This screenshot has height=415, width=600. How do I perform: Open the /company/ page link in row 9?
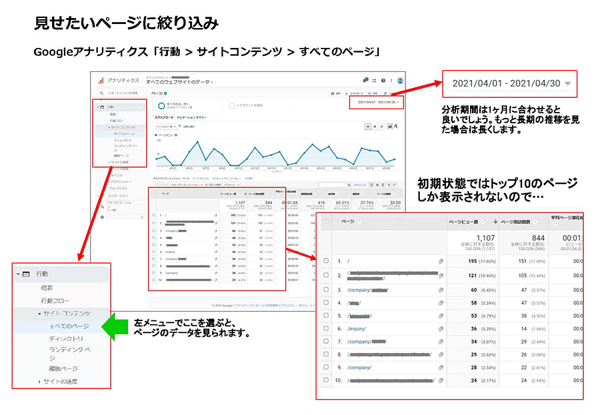click(x=359, y=368)
